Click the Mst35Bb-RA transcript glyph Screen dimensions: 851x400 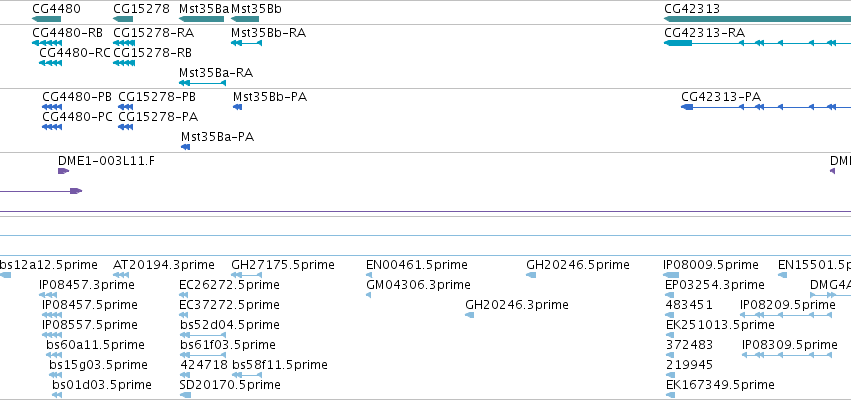coord(246,43)
